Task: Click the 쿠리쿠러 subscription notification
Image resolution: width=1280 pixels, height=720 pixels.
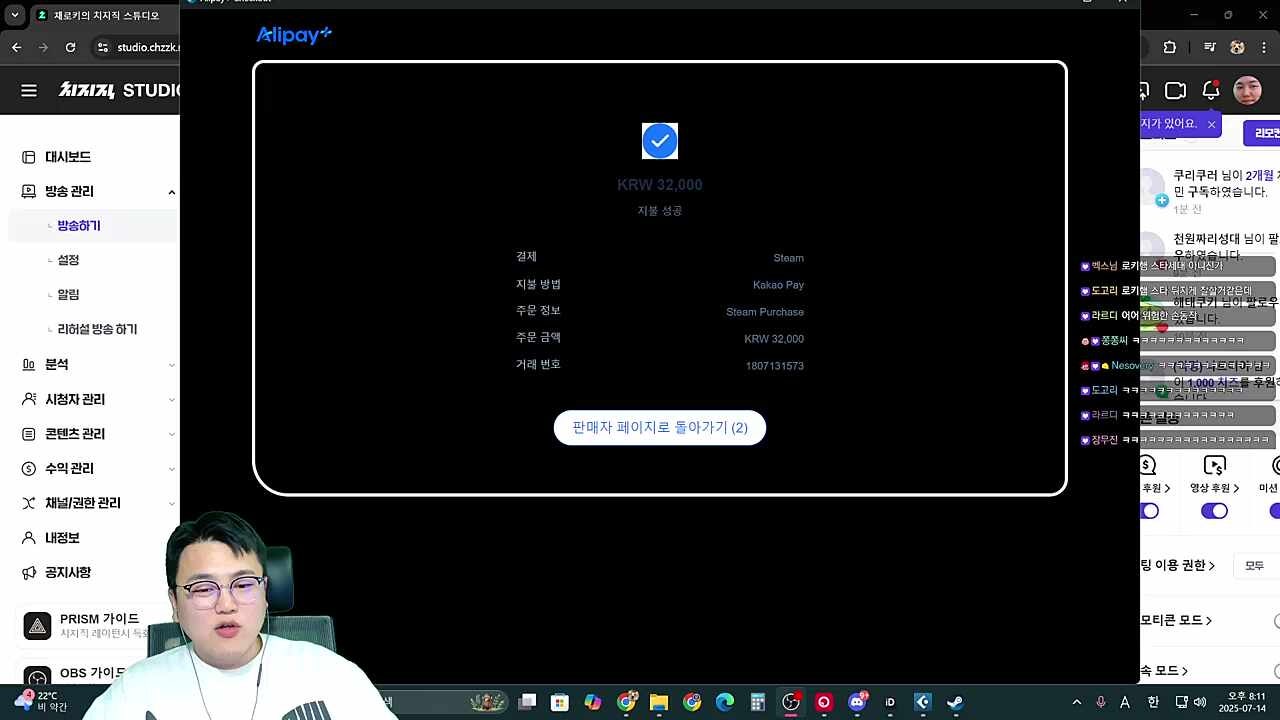Action: click(x=1212, y=192)
